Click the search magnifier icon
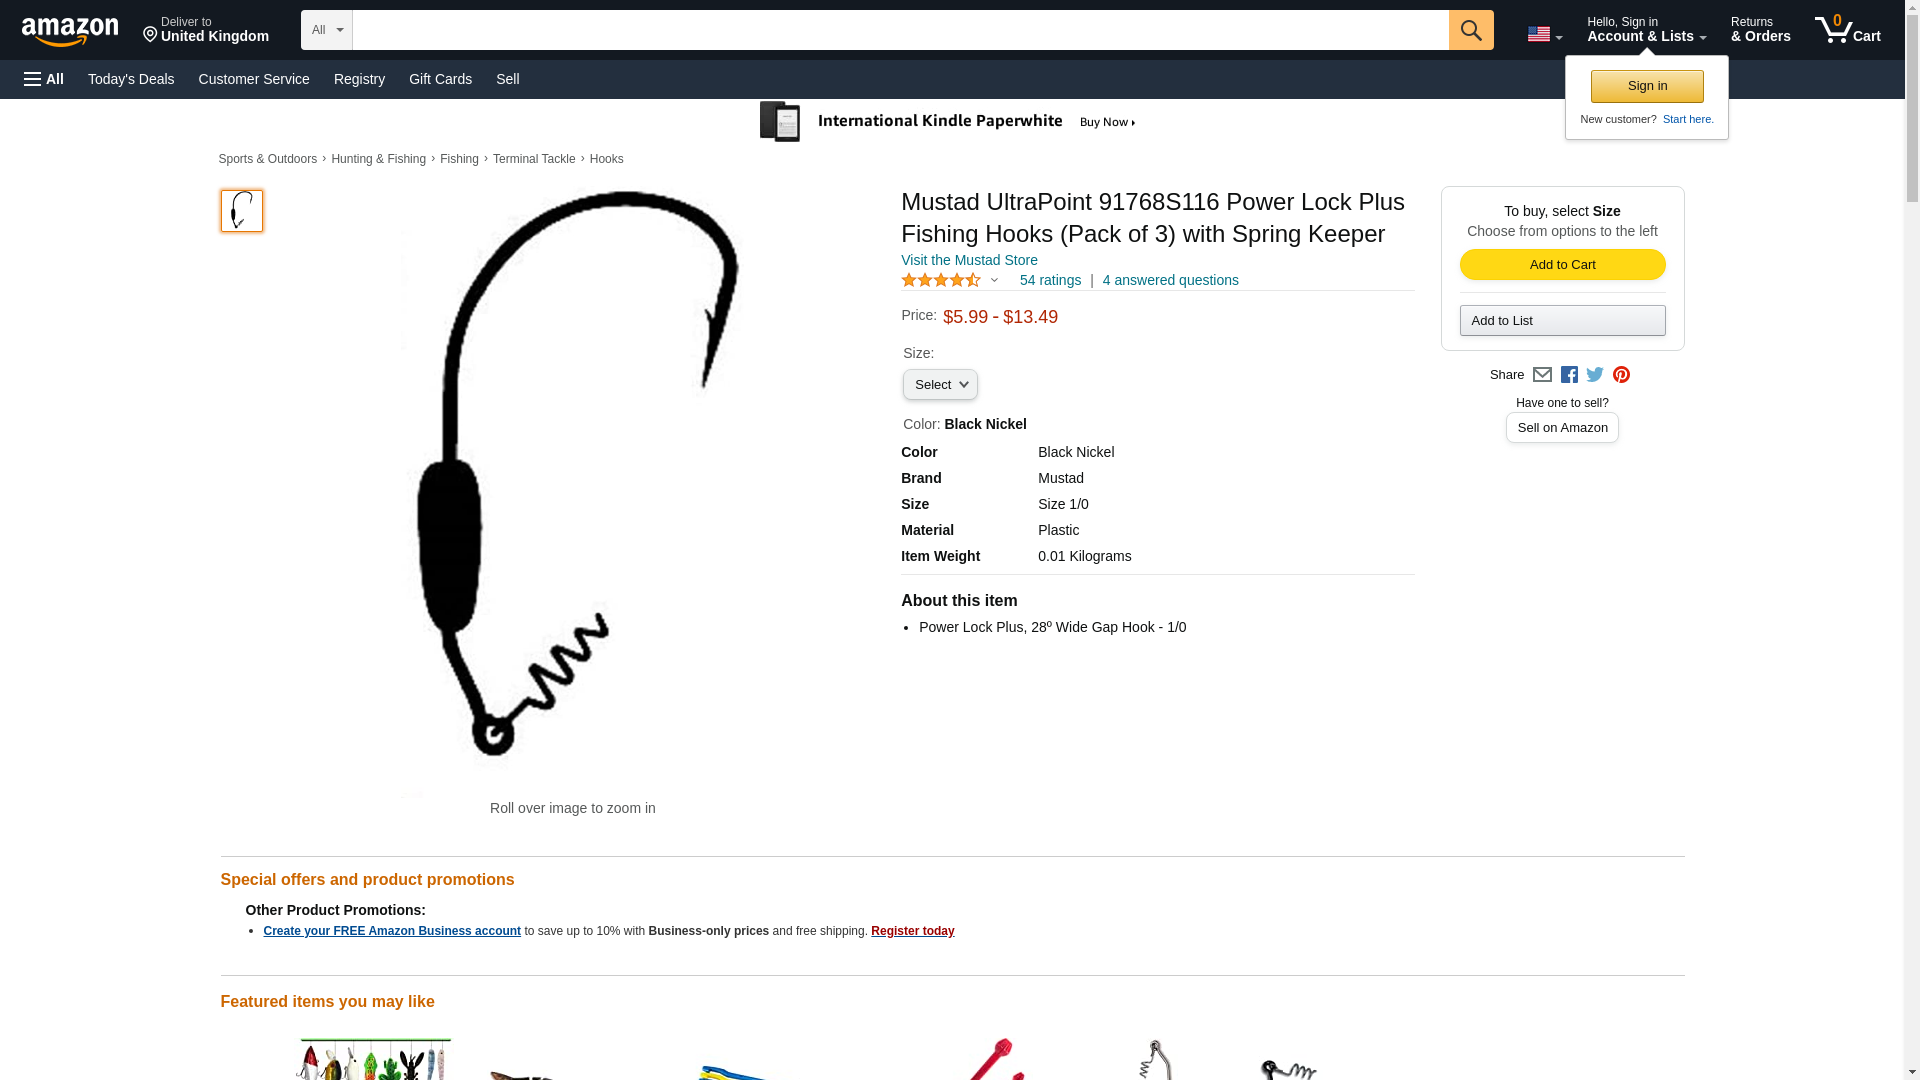Viewport: 1920px width, 1080px height. pyautogui.click(x=1470, y=30)
